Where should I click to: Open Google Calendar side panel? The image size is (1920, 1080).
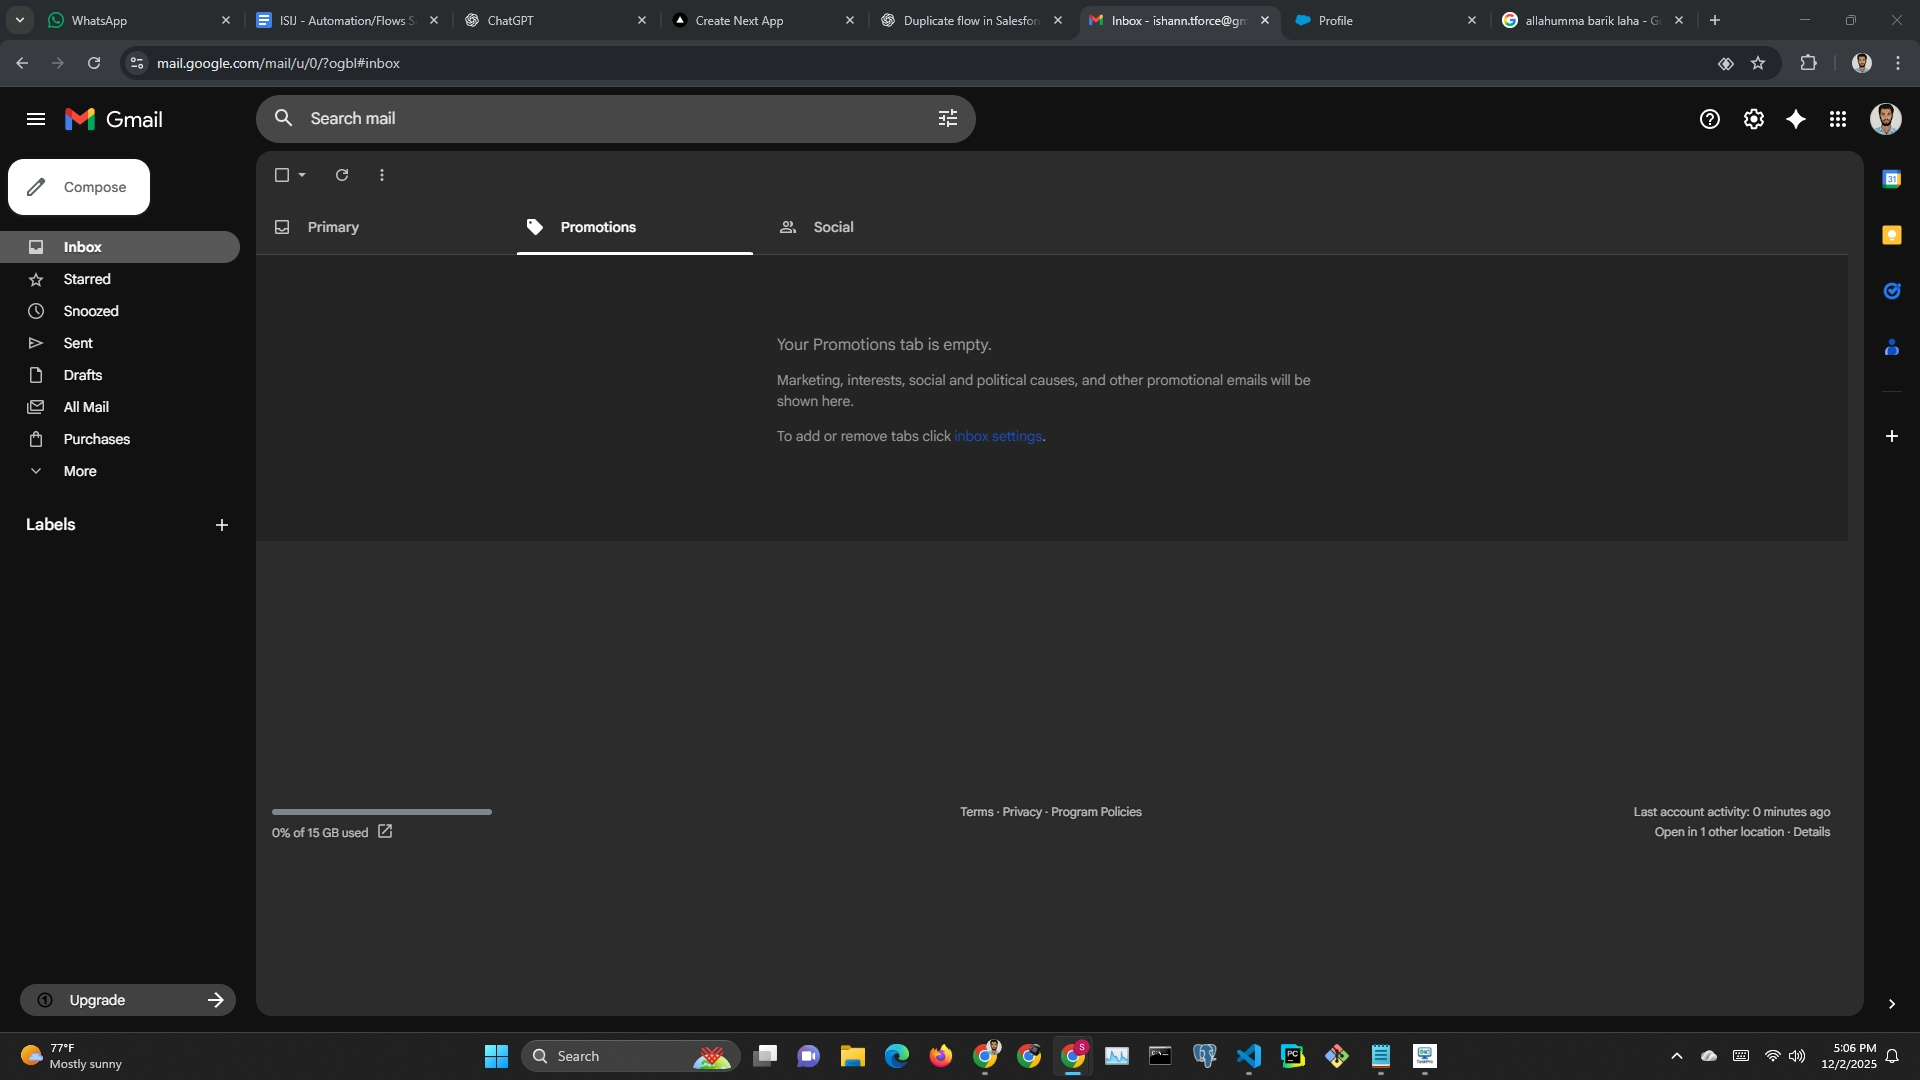[x=1891, y=179]
